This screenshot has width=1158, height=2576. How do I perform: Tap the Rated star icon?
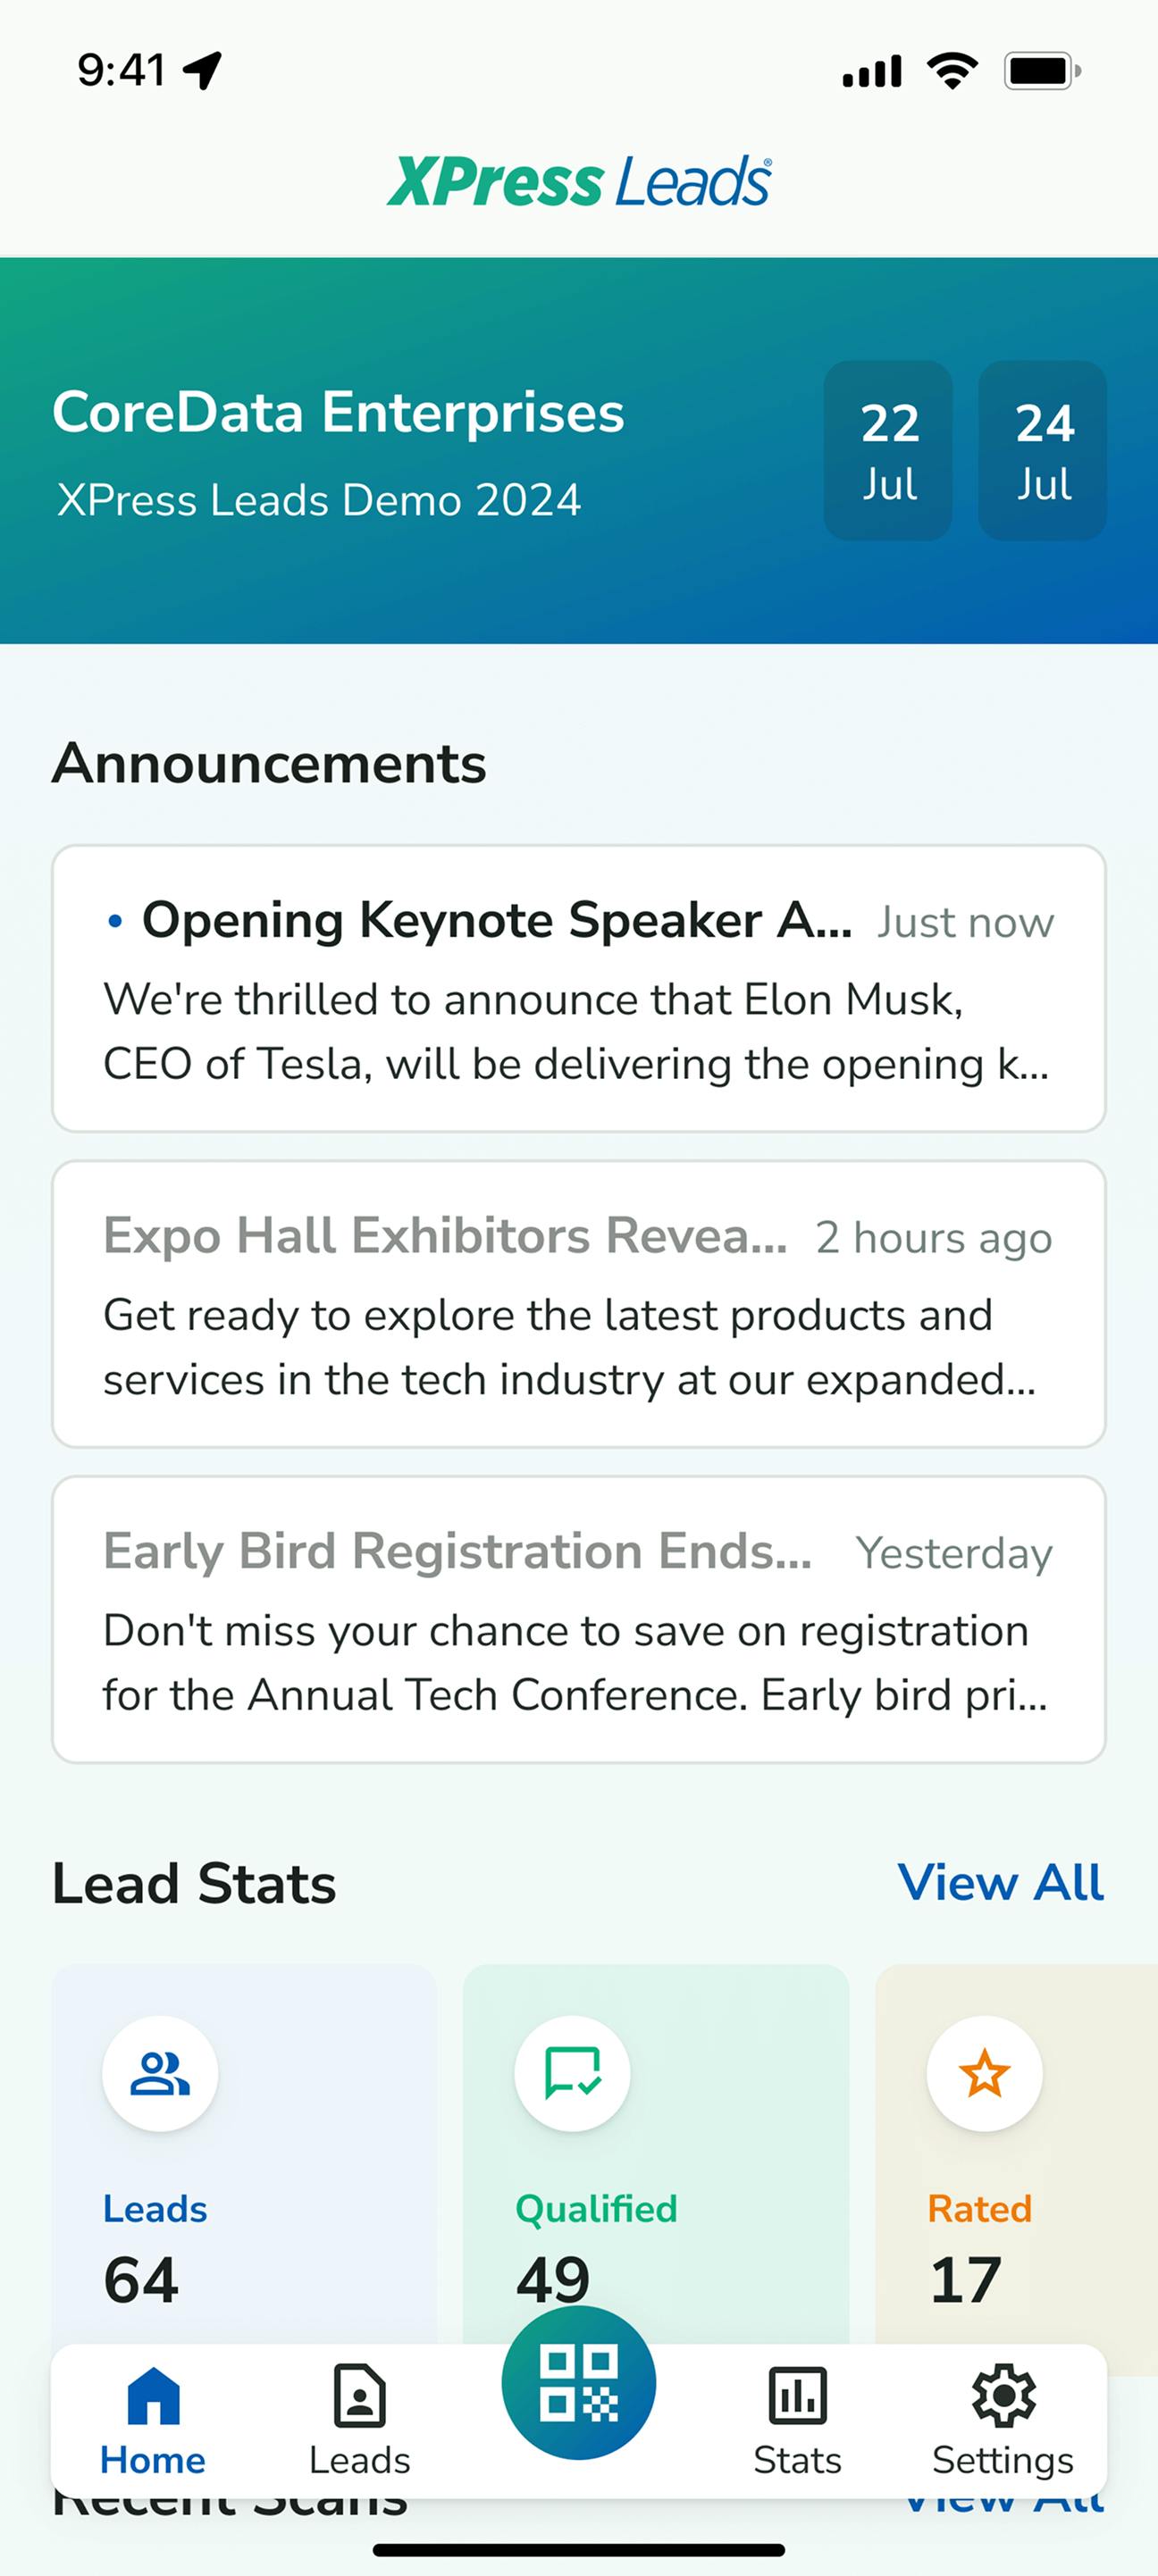click(x=984, y=2074)
